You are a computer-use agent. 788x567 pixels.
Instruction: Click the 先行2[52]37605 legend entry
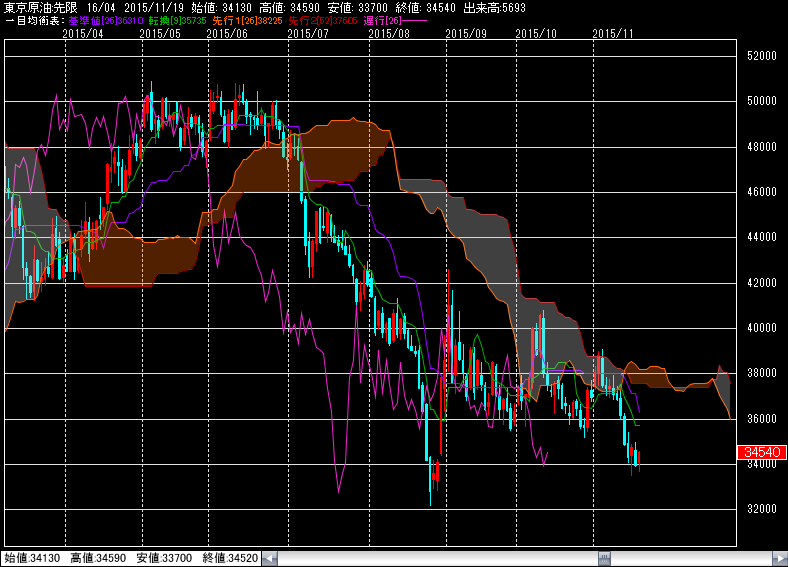coord(323,21)
